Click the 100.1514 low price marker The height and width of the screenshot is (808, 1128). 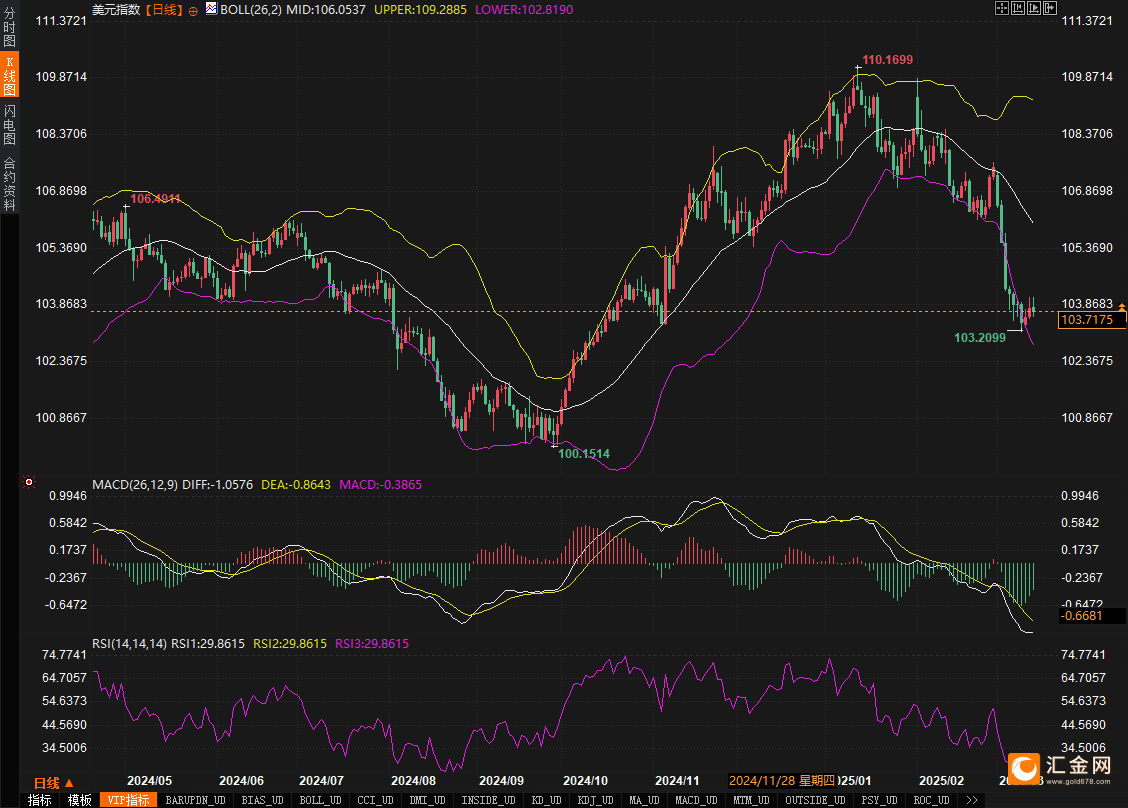[584, 453]
